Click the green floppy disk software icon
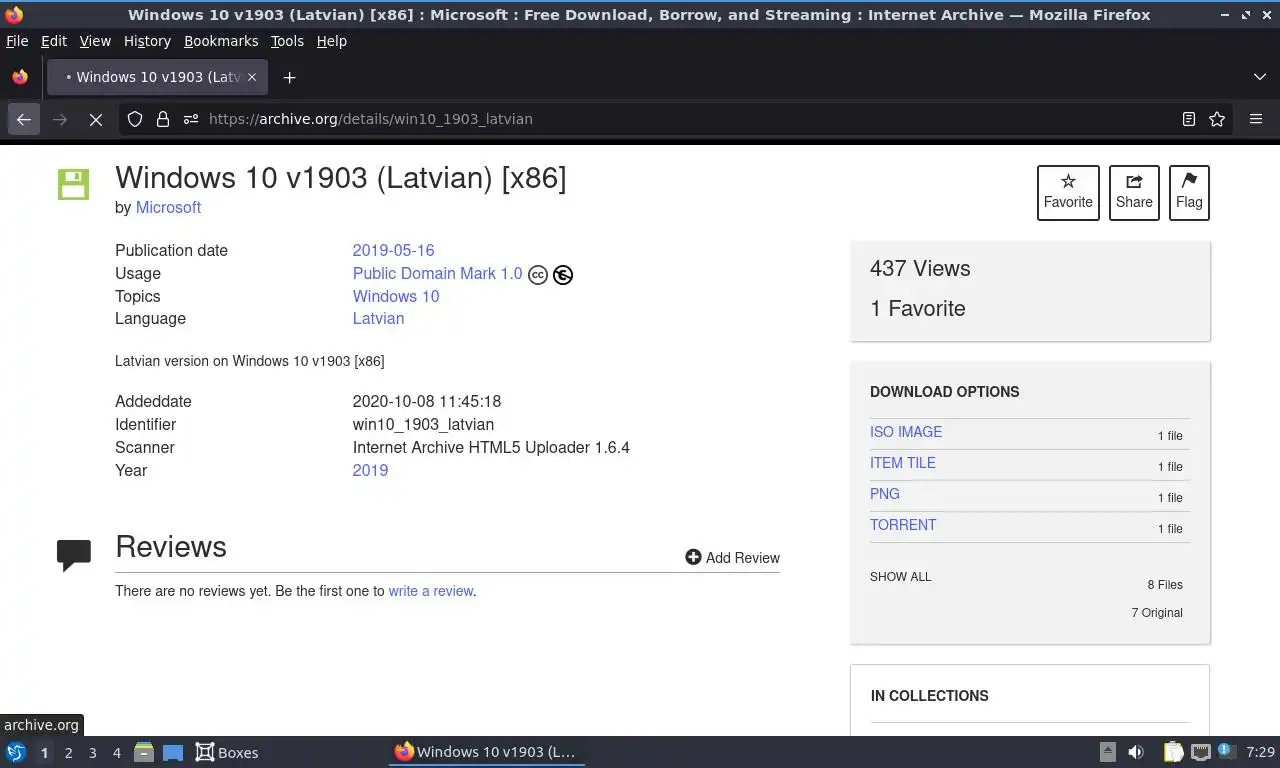This screenshot has height=768, width=1280. [x=73, y=184]
